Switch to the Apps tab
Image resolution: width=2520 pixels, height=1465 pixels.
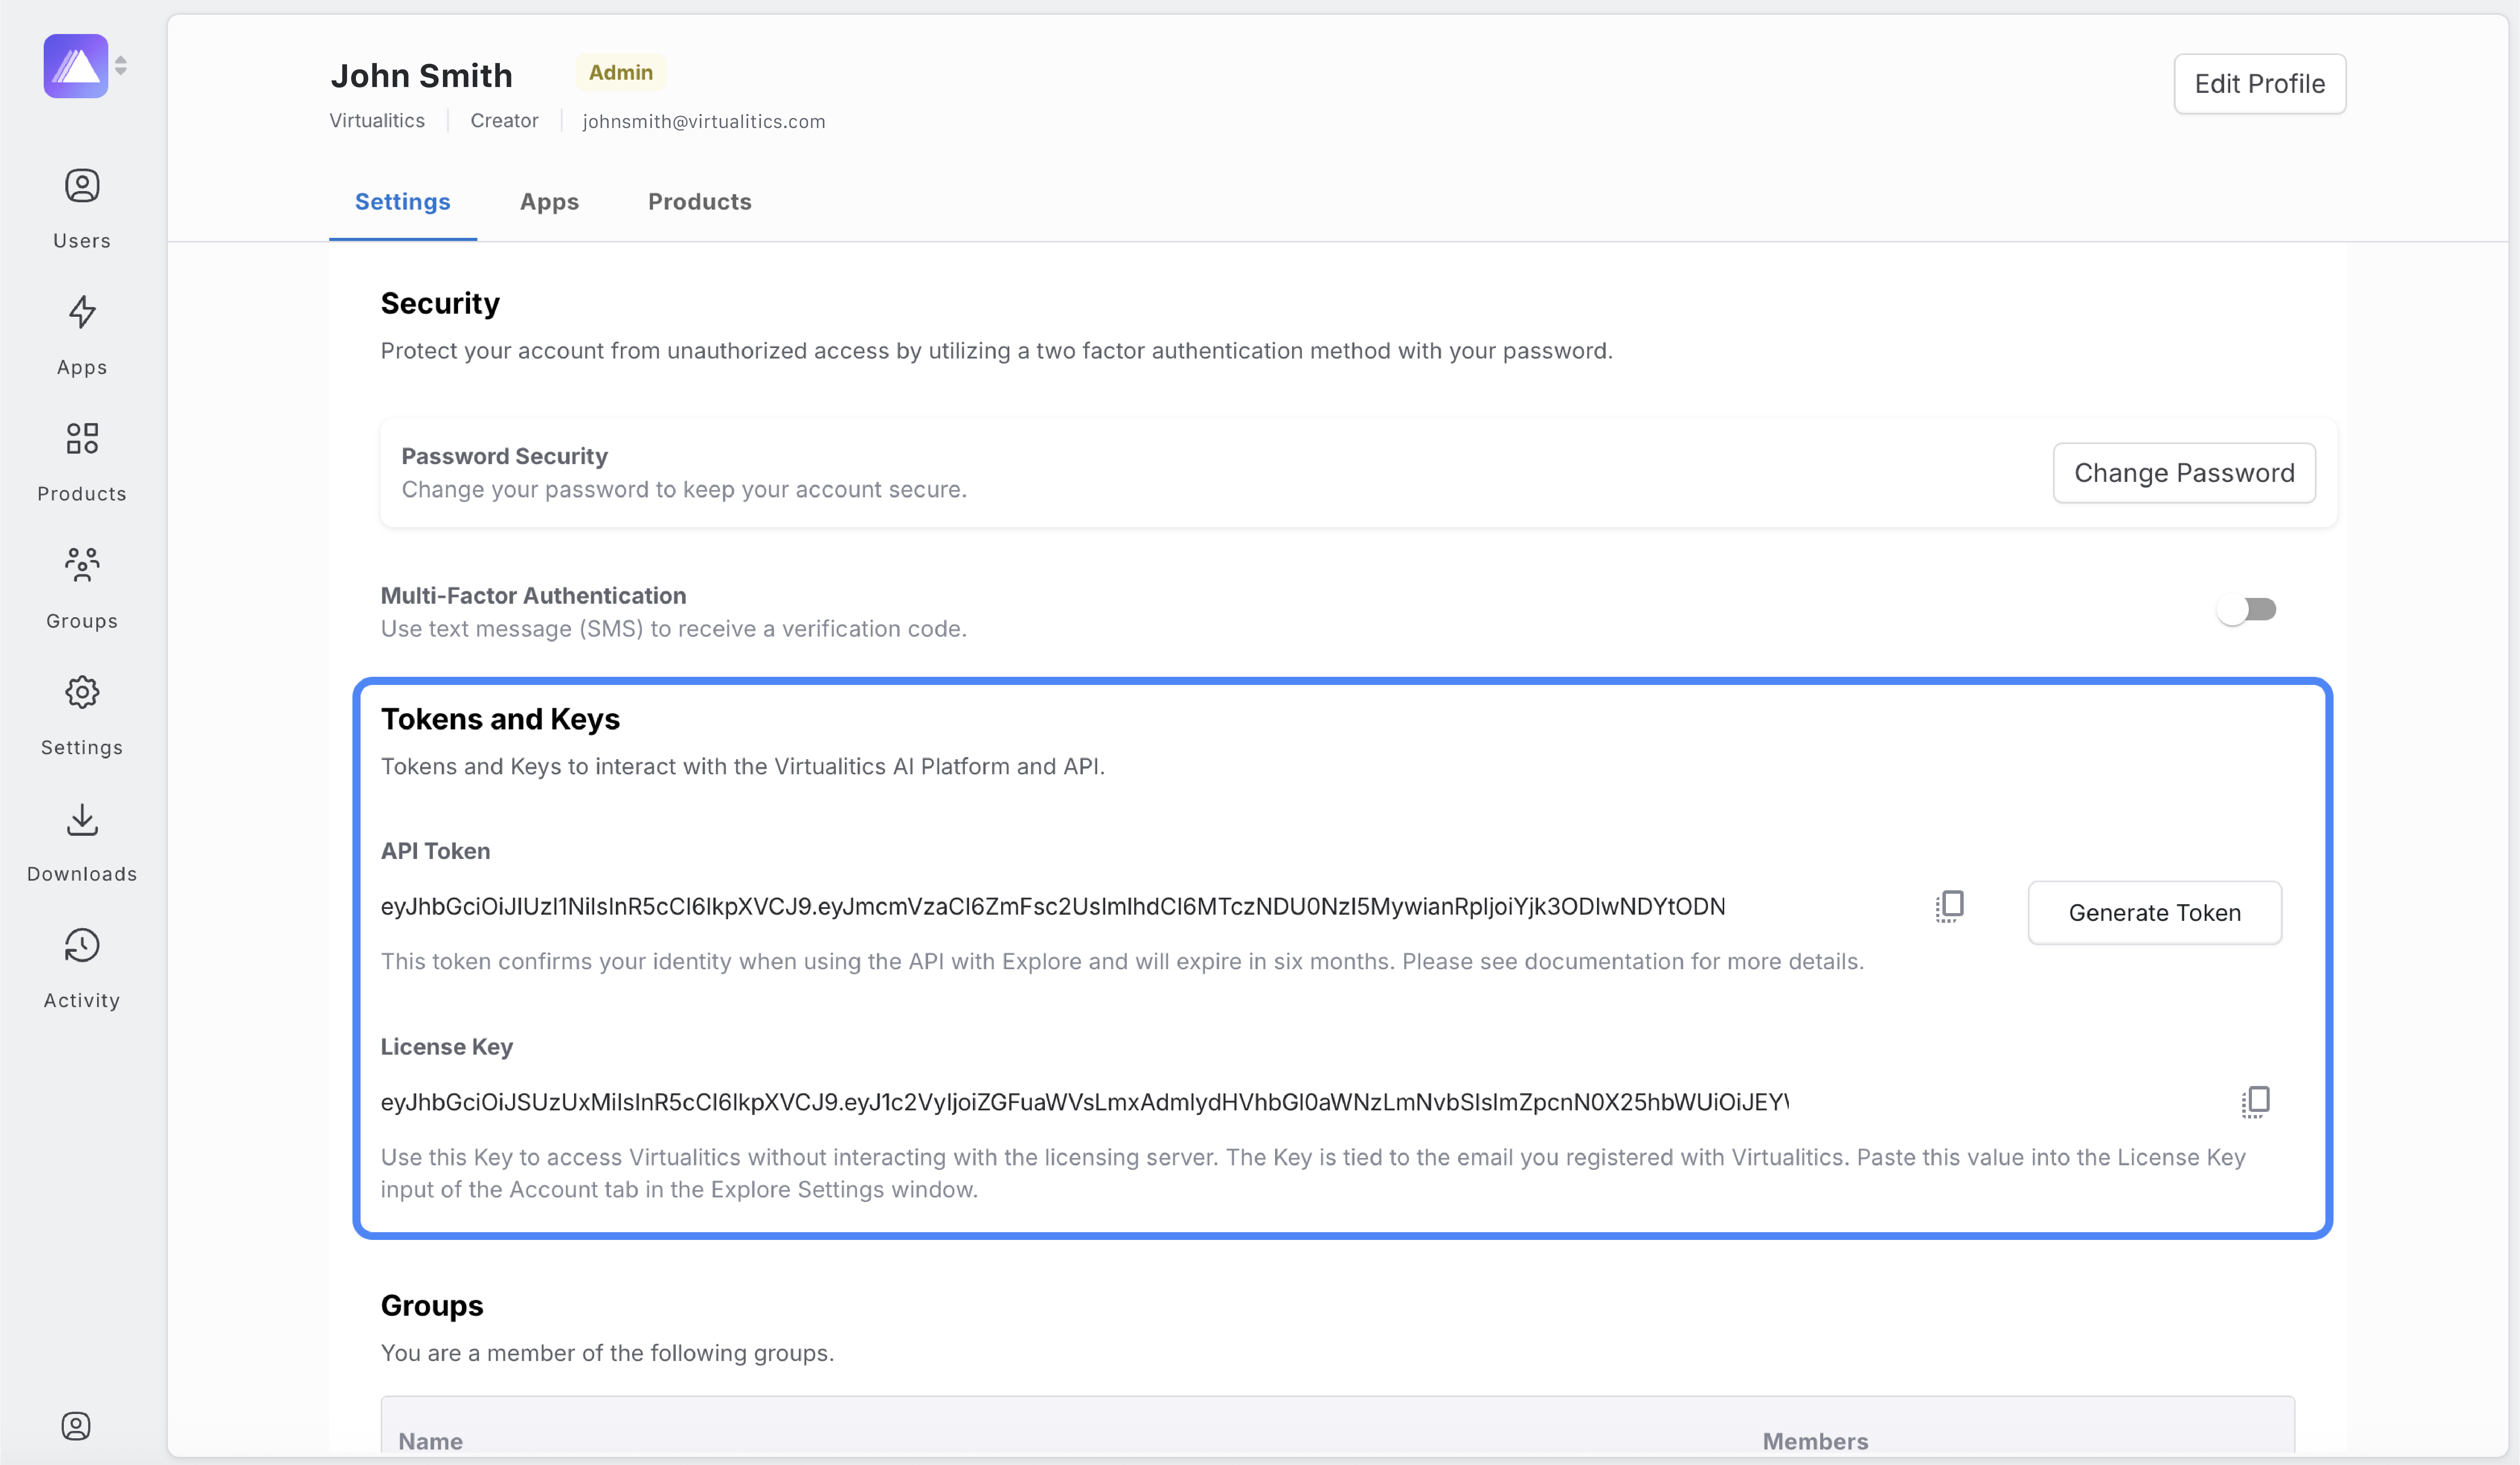click(x=549, y=201)
